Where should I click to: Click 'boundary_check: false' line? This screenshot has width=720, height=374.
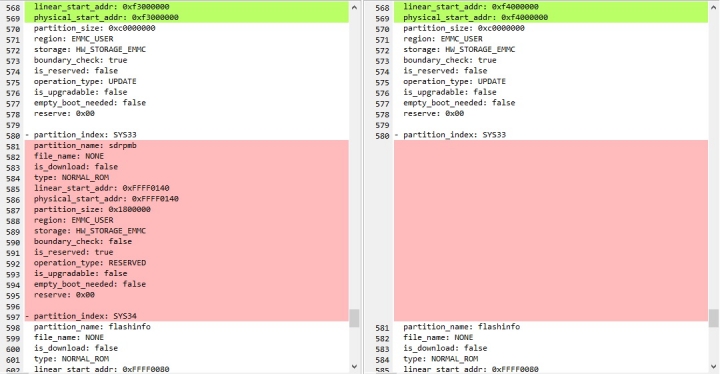click(83, 242)
